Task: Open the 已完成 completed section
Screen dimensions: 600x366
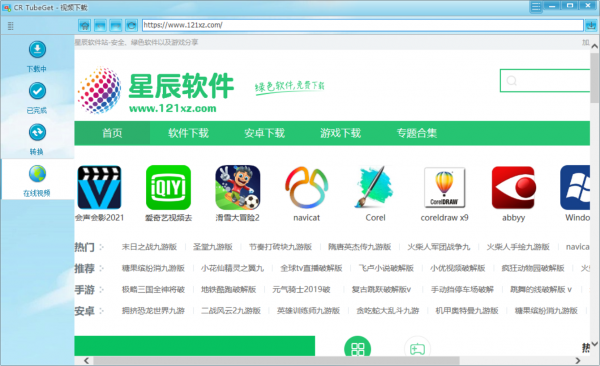Action: click(x=37, y=98)
